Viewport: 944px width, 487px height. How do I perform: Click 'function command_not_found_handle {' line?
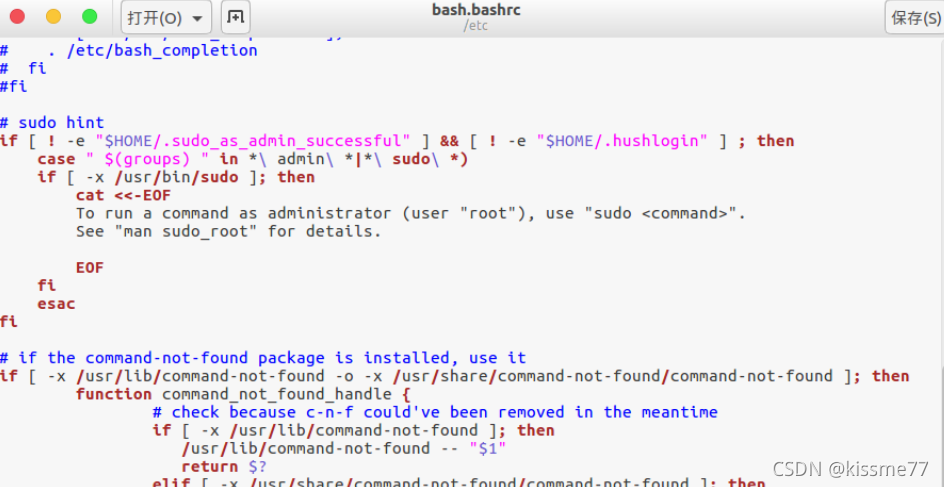click(244, 394)
